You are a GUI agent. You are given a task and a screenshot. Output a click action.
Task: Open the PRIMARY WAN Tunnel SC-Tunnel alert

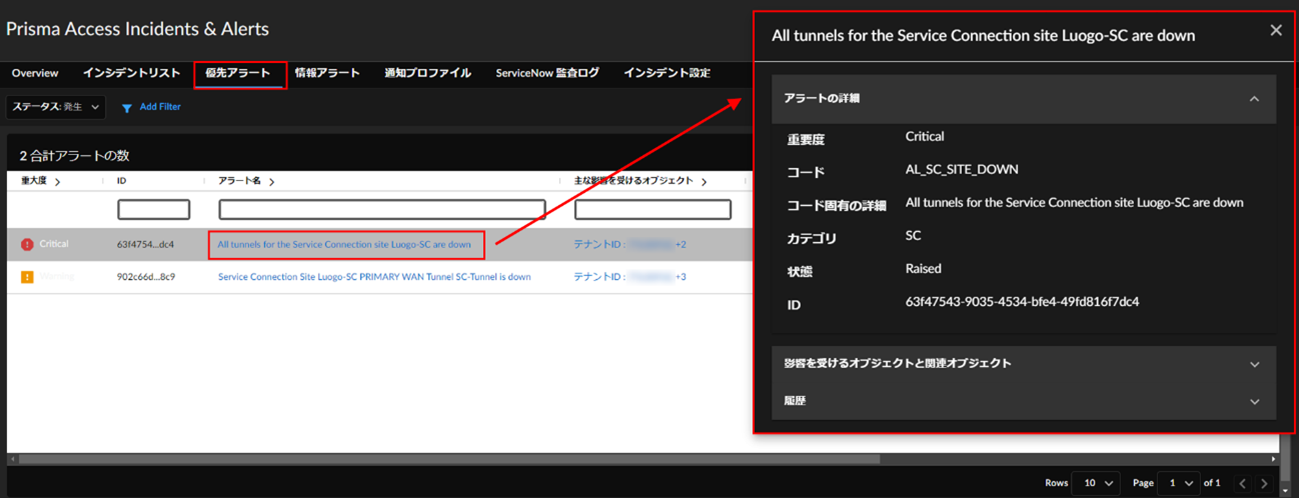(x=374, y=277)
